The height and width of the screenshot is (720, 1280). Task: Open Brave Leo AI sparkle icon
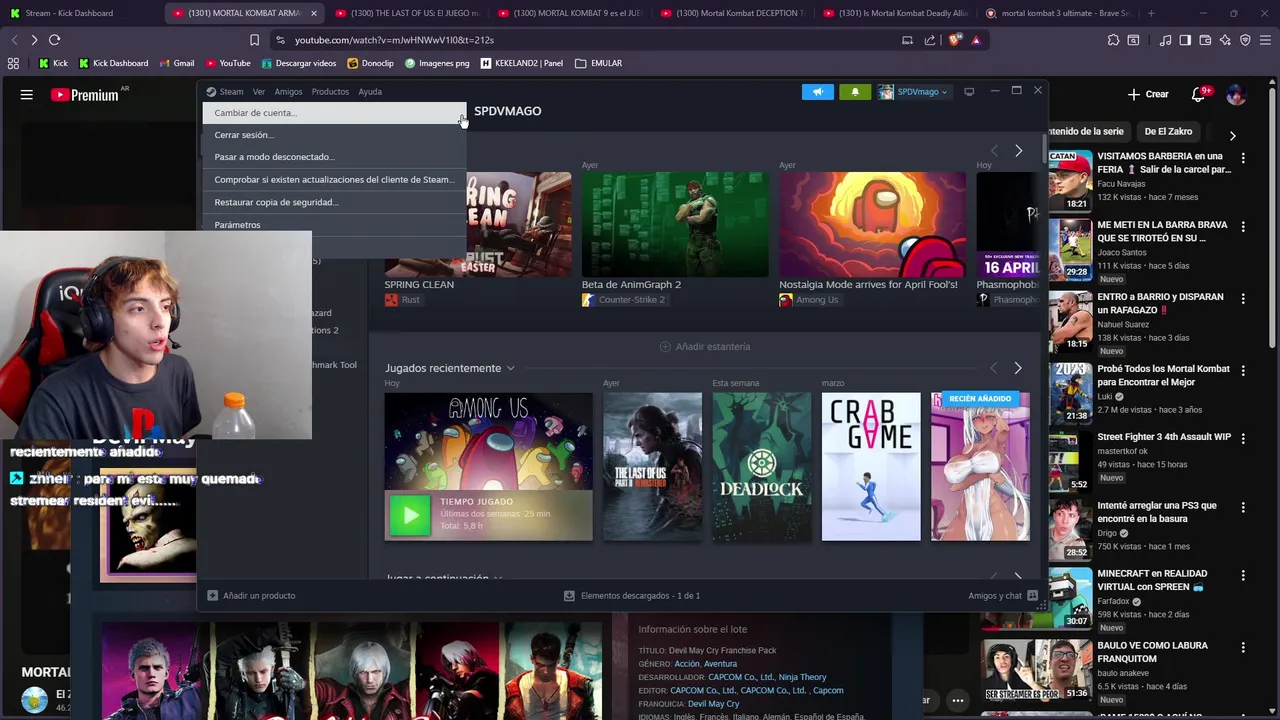1225,40
